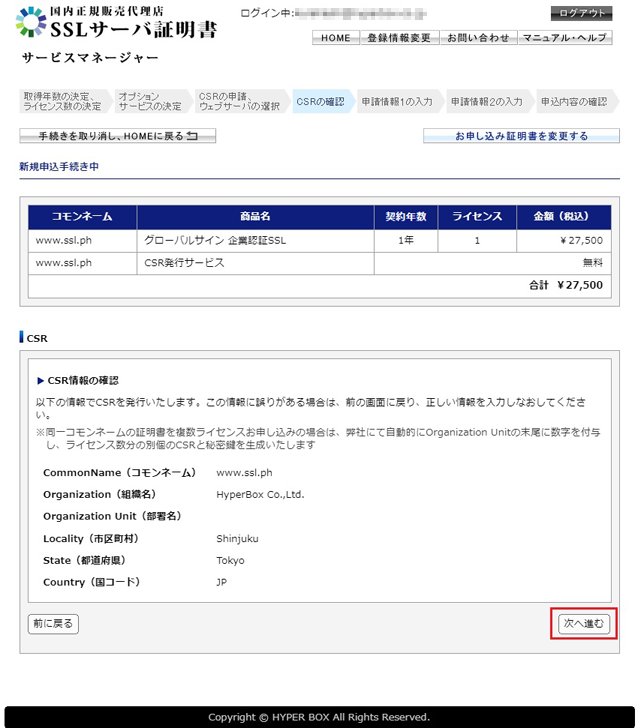Click the SSLサーバ証明書 logo
This screenshot has height=728, width=640.
(116, 23)
